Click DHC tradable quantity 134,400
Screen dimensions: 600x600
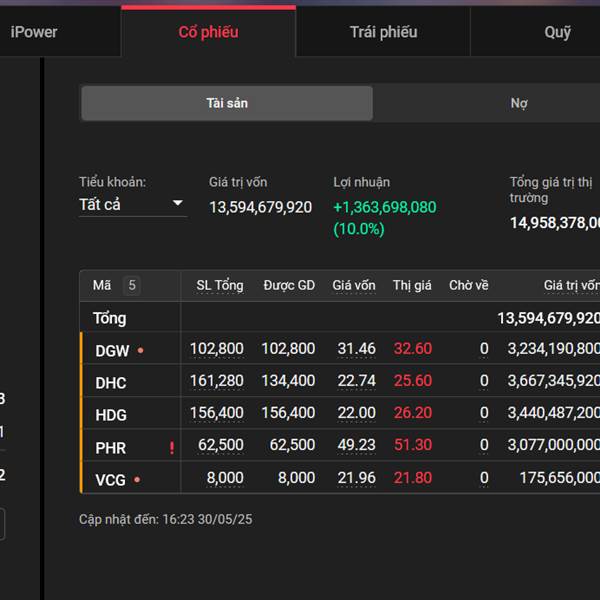click(289, 381)
